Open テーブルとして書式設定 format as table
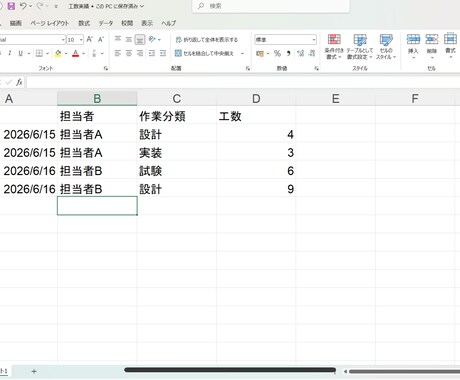 click(360, 47)
